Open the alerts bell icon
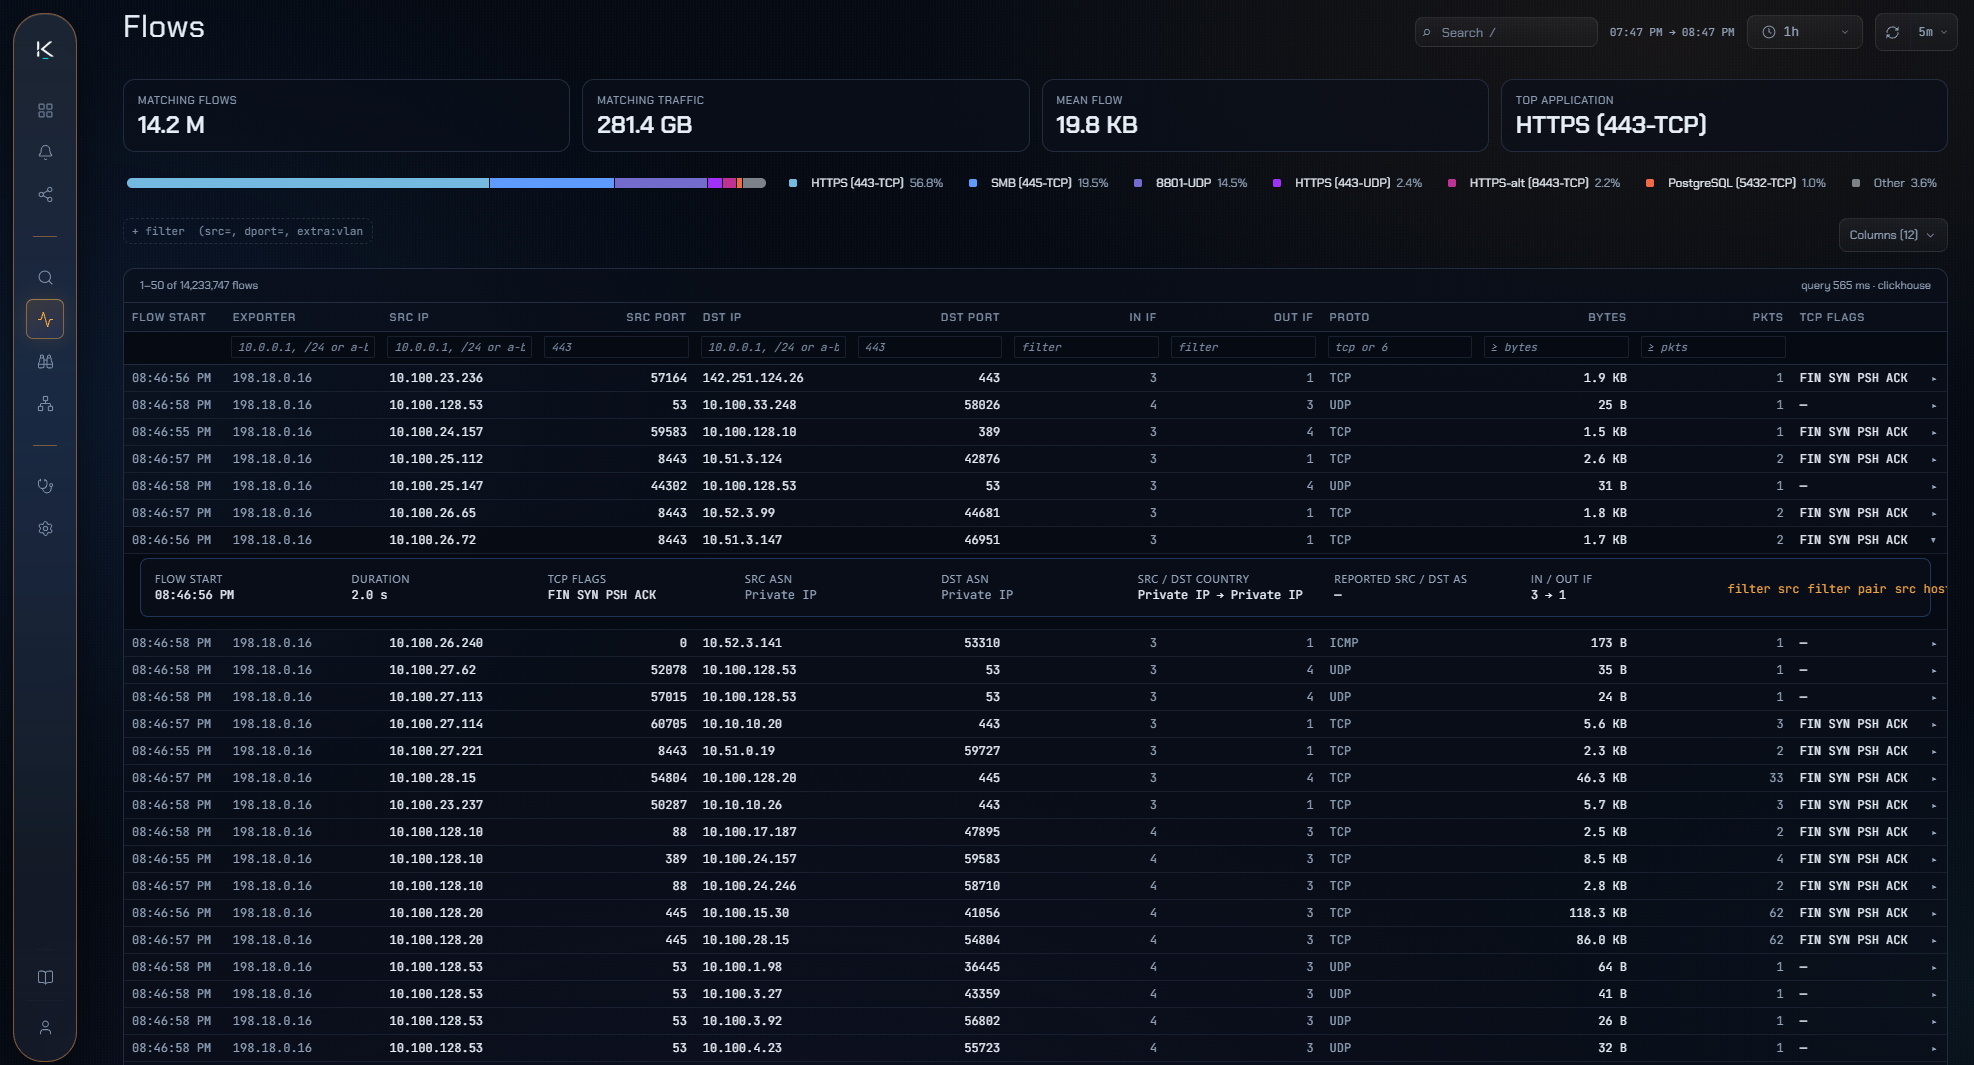This screenshot has width=1974, height=1065. click(45, 152)
